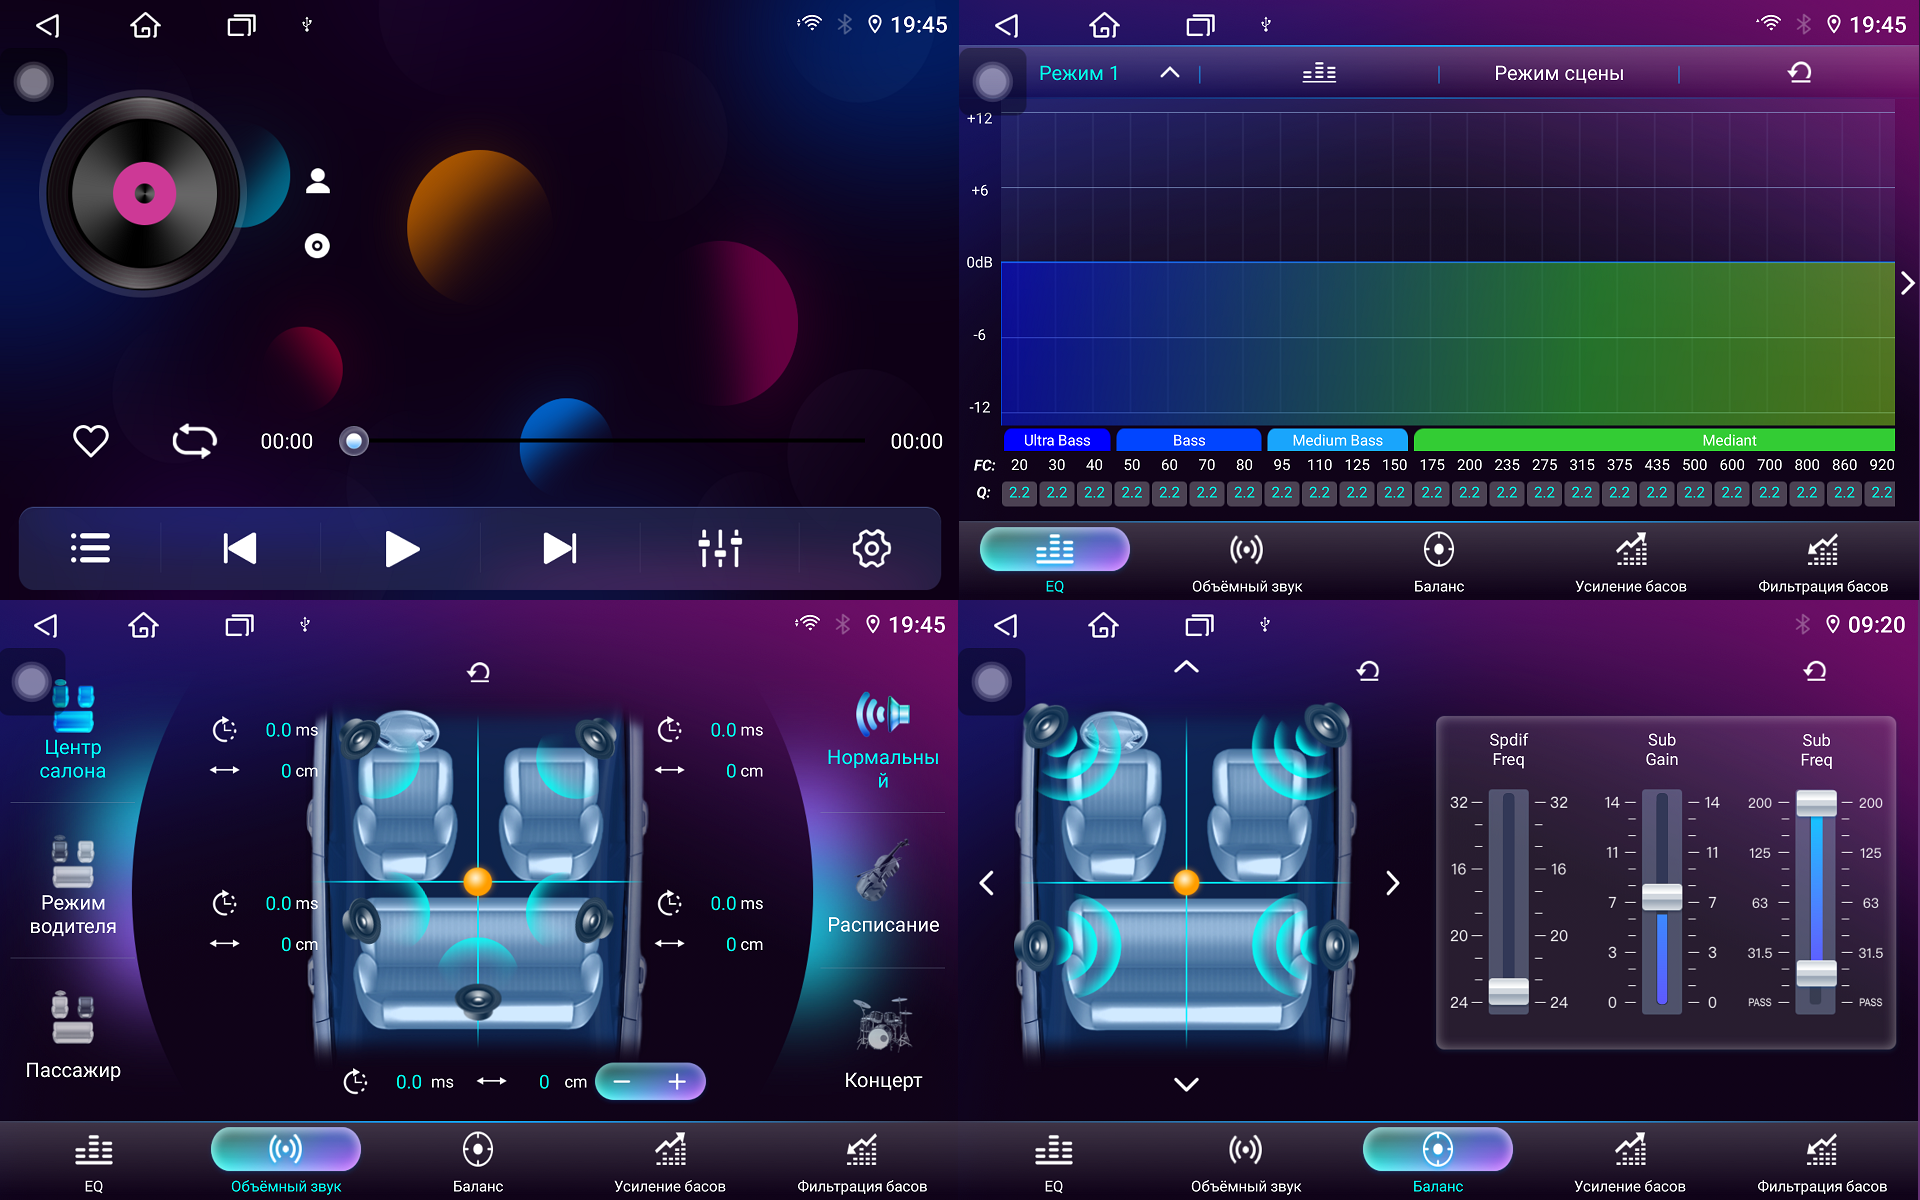Open the playlist list icon
This screenshot has height=1200, width=1920.
[90, 548]
